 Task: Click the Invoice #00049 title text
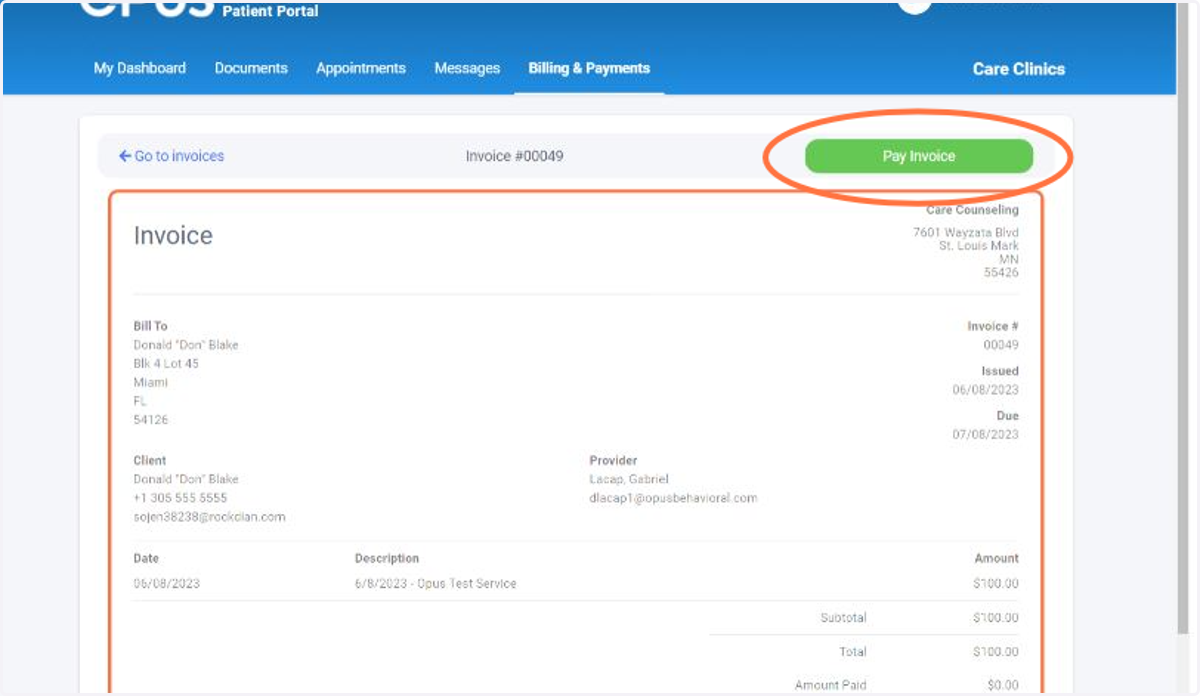tap(515, 156)
